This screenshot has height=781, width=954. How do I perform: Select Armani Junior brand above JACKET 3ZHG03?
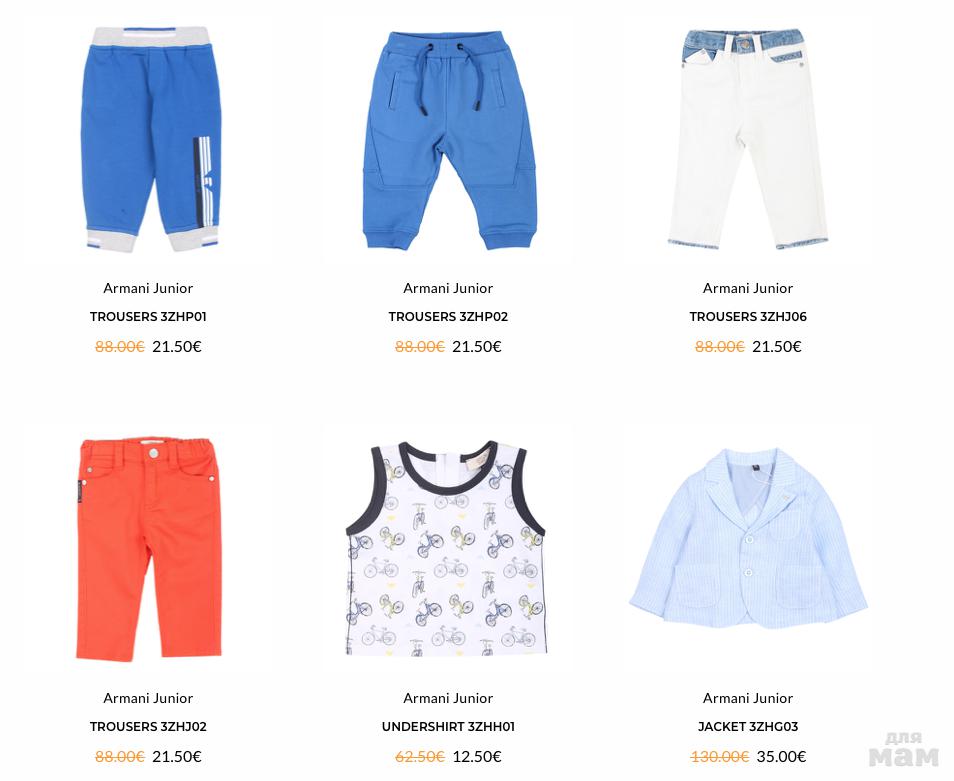[x=748, y=698]
